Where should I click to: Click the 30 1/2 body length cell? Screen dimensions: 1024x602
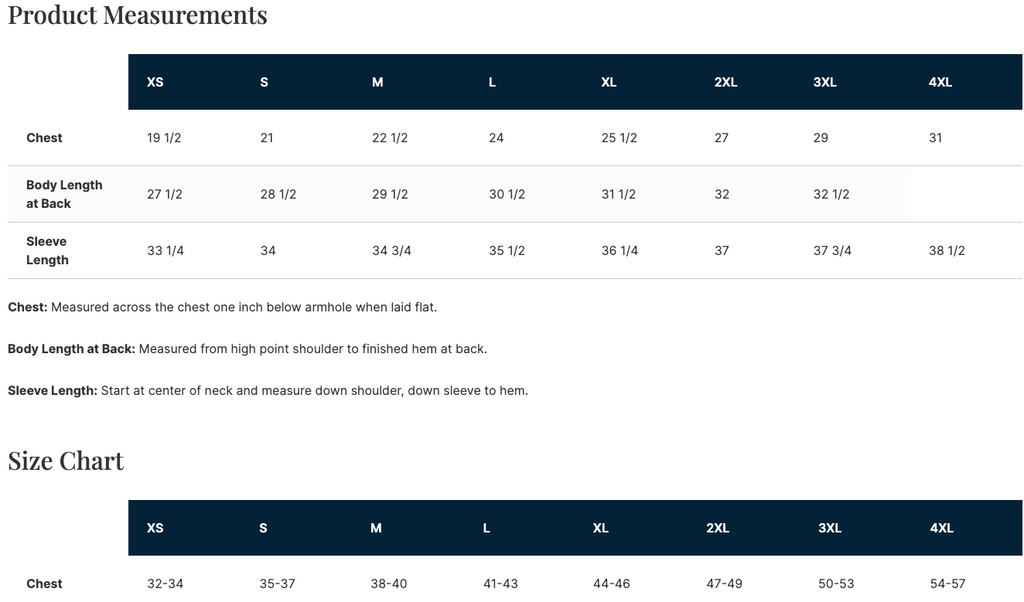click(x=507, y=194)
